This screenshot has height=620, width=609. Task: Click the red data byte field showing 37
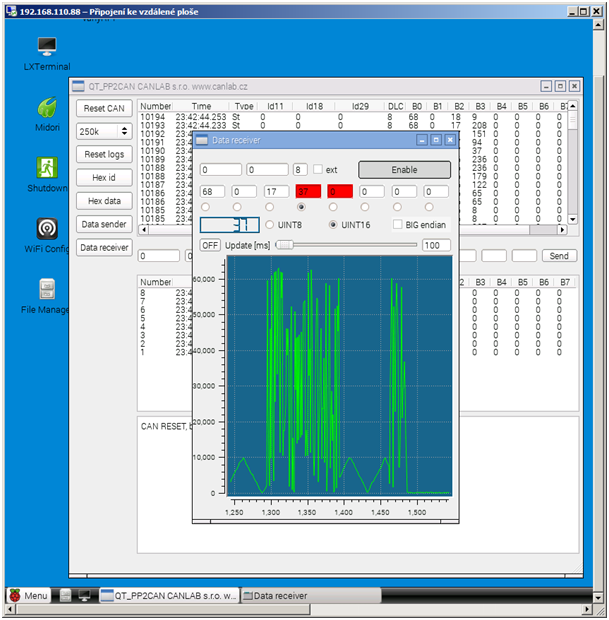(x=308, y=191)
